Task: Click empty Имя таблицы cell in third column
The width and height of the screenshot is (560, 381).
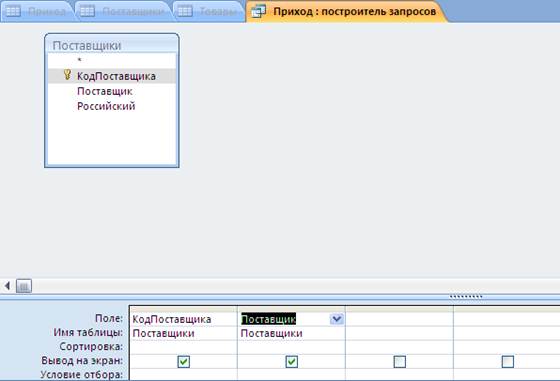Action: click(x=400, y=333)
